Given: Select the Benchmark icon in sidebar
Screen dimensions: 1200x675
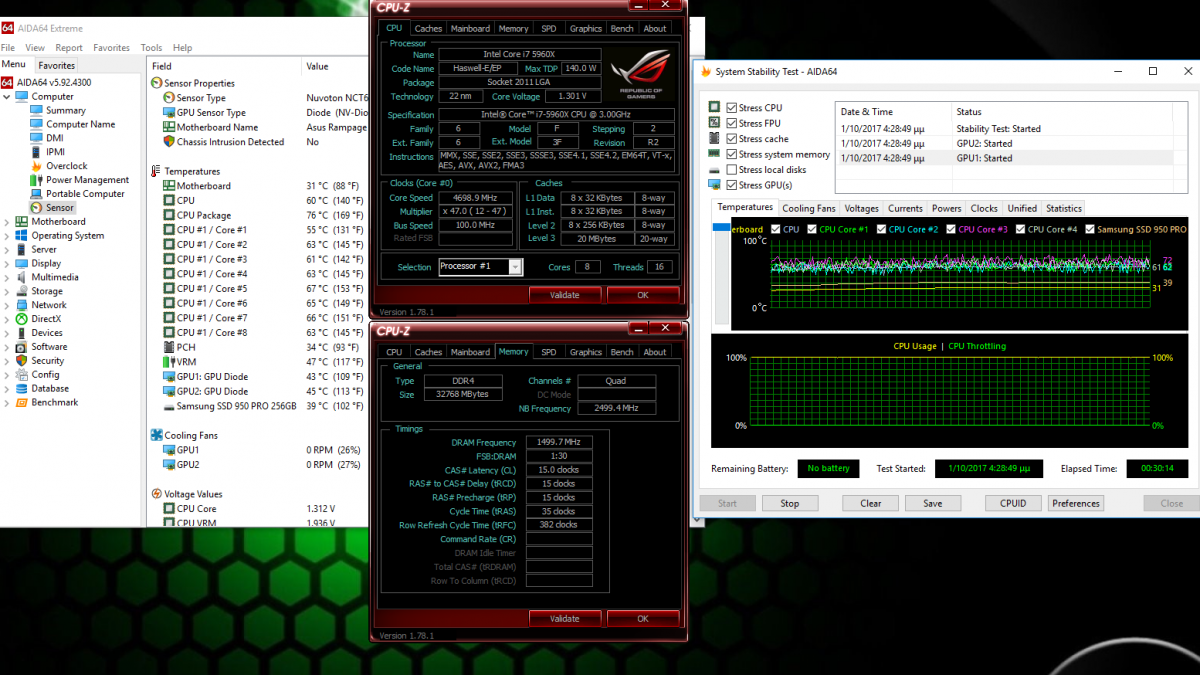Looking at the screenshot, I should click(x=21, y=403).
